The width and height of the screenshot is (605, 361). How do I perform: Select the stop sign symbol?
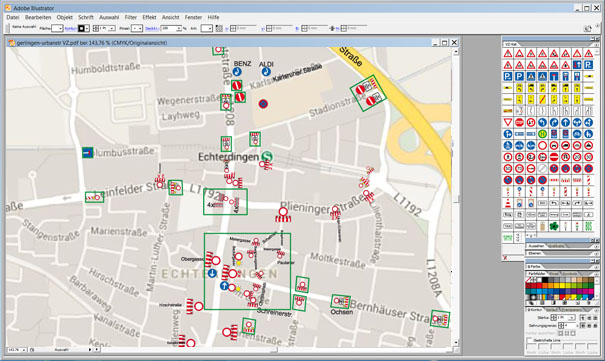tap(519, 122)
